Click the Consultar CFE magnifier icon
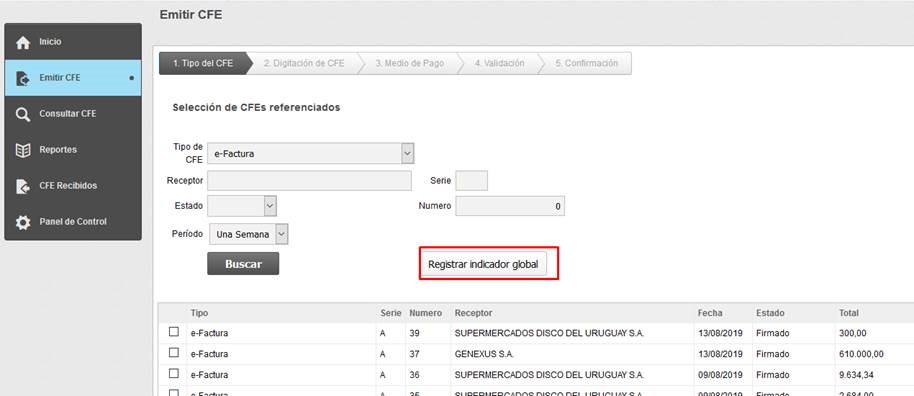The width and height of the screenshot is (914, 396). tap(23, 114)
